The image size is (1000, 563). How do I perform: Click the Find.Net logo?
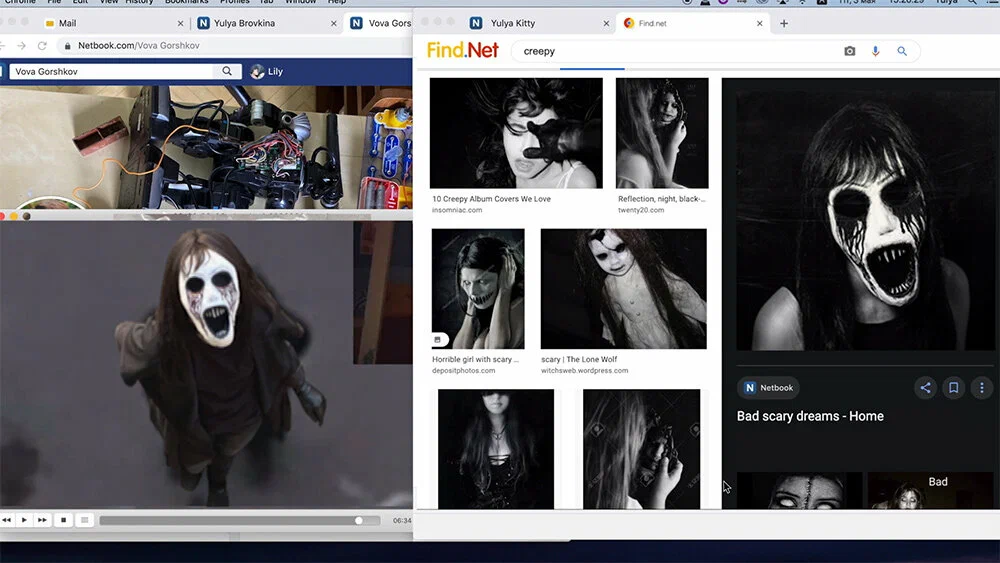click(462, 50)
